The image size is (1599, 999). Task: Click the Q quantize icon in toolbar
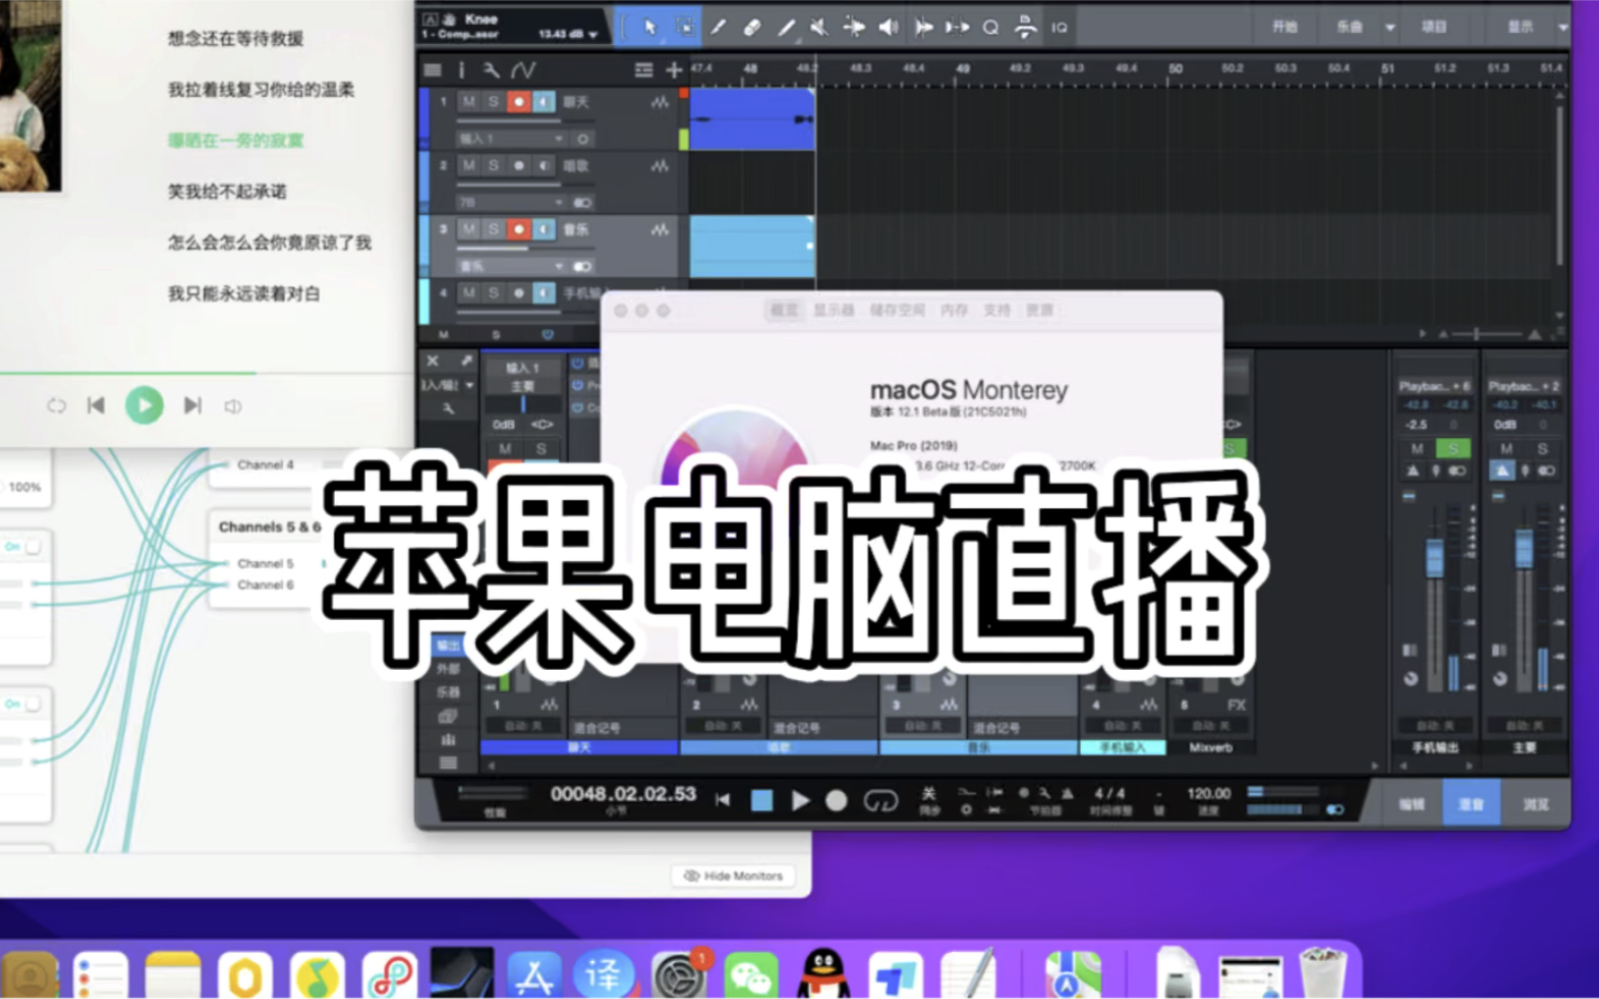point(990,28)
